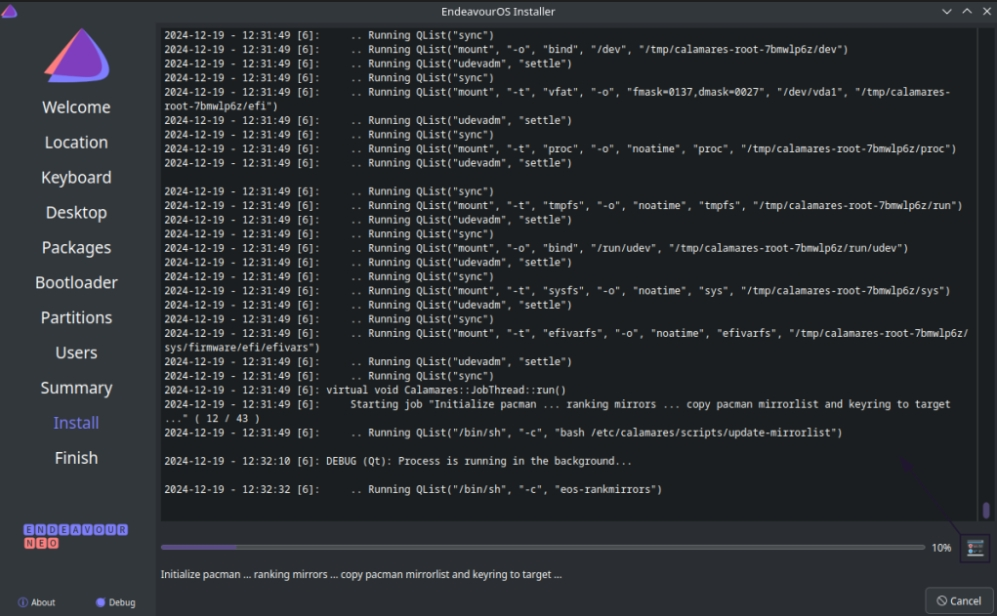The height and width of the screenshot is (616, 997).
Task: Select the Keyboard step
Action: click(x=76, y=177)
